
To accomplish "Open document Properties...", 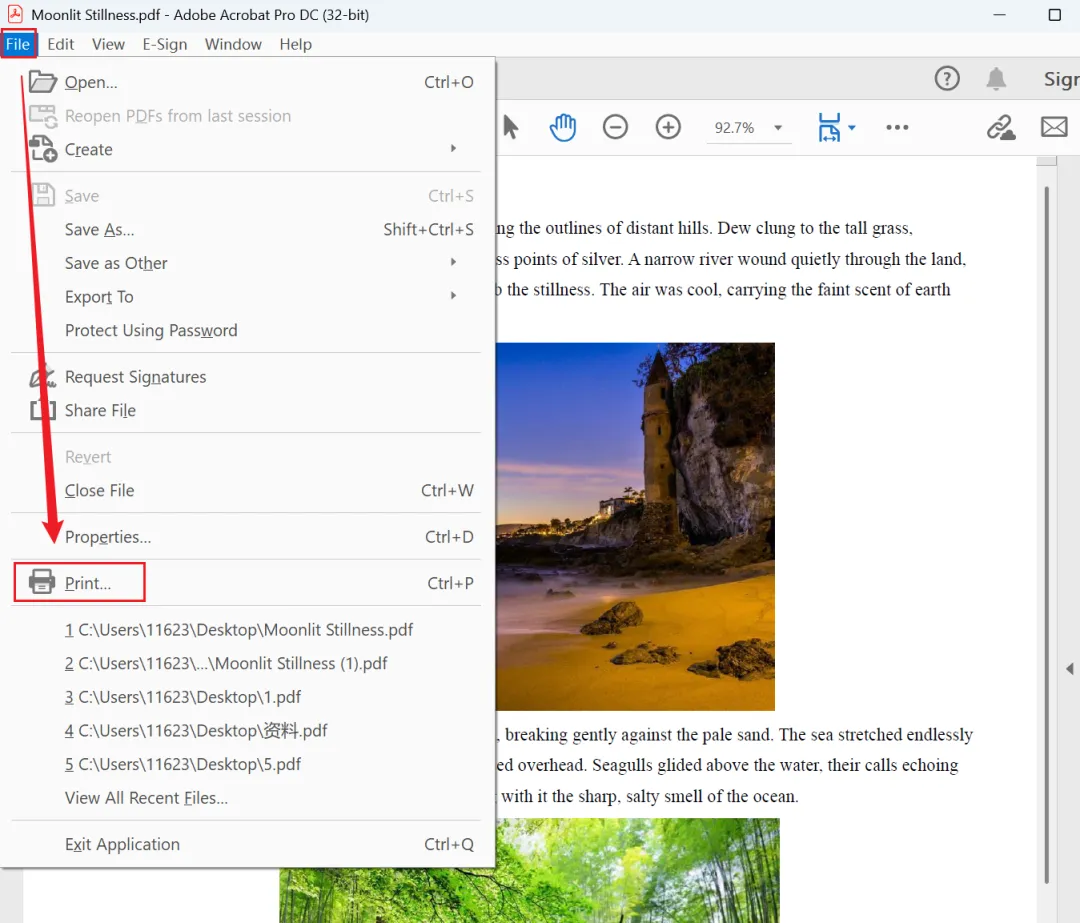I will click(x=246, y=537).
